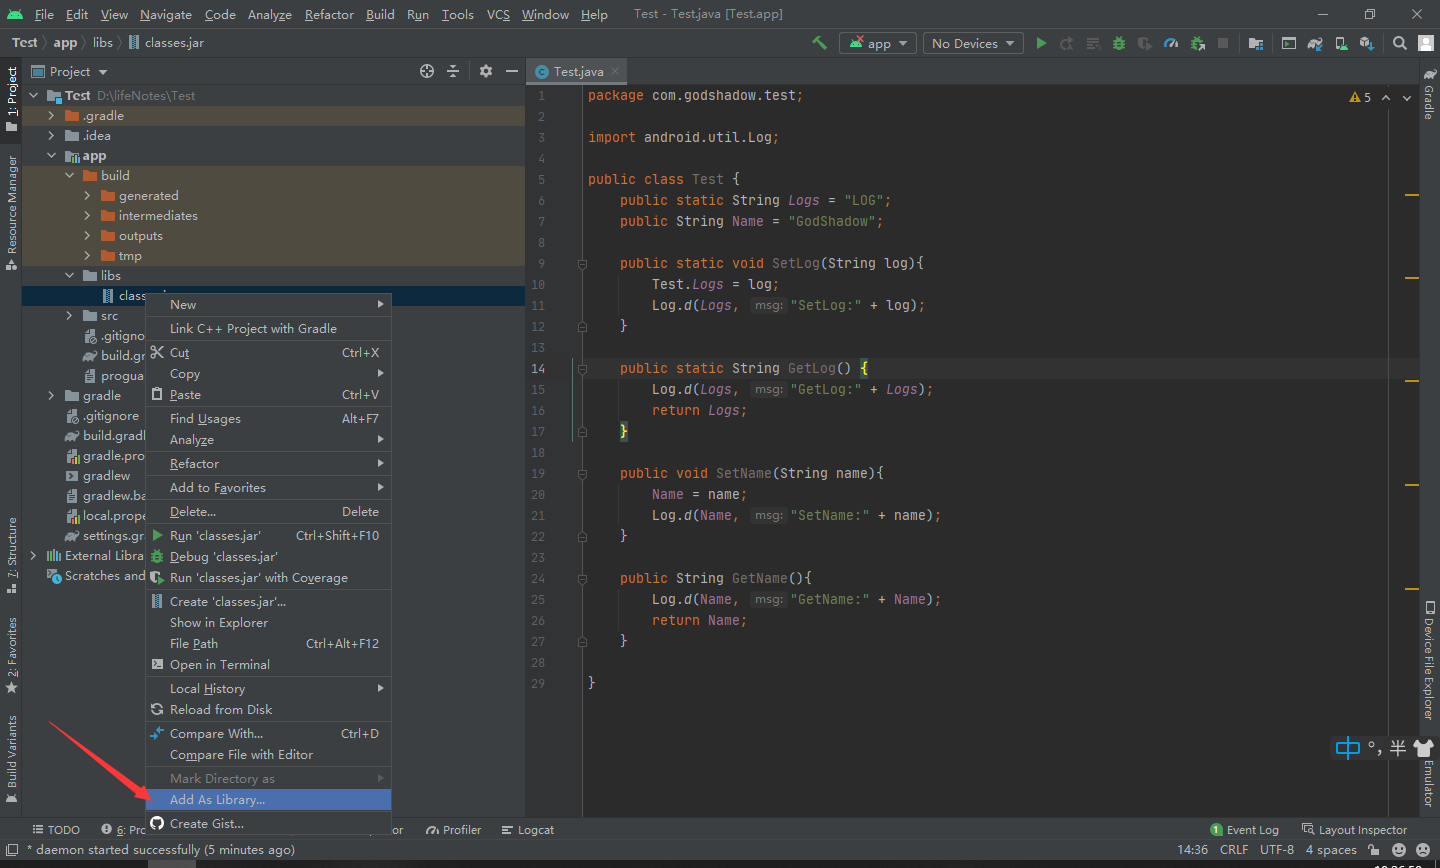Open the Profiler tool window button

453,830
